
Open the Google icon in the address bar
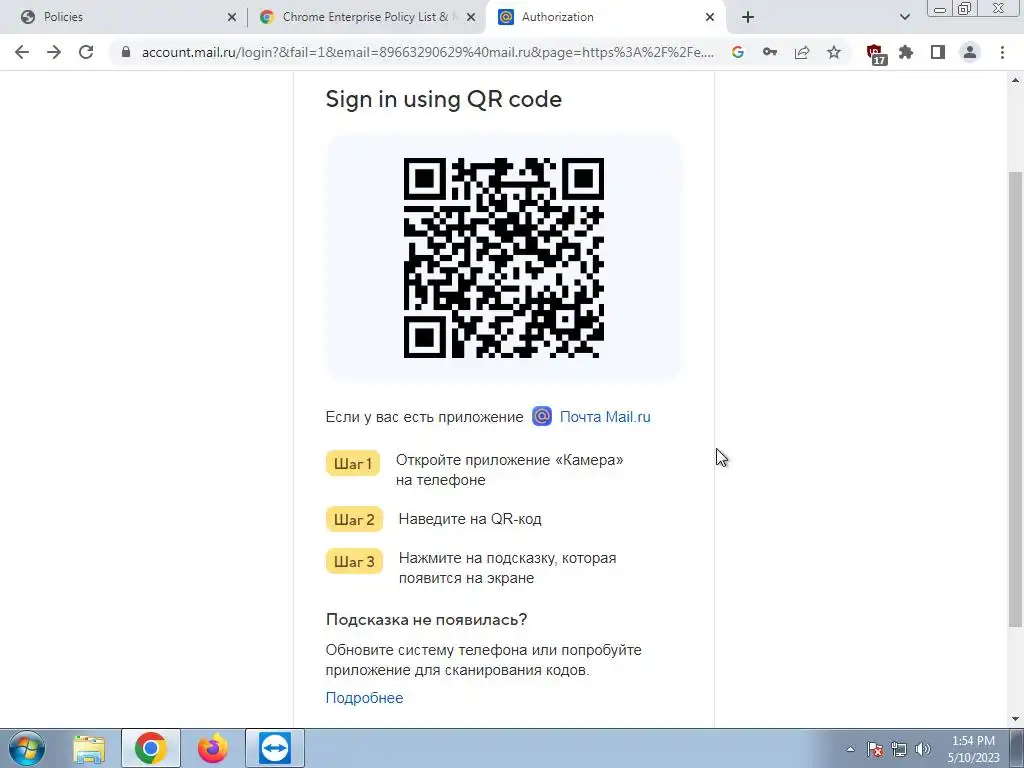pos(738,52)
